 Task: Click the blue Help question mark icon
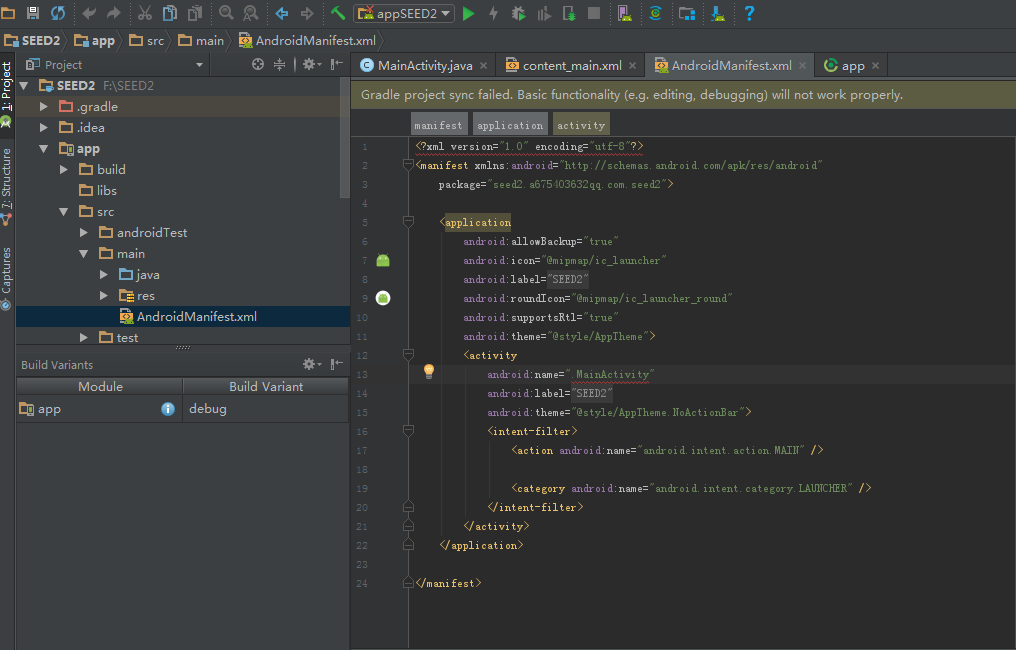click(748, 13)
